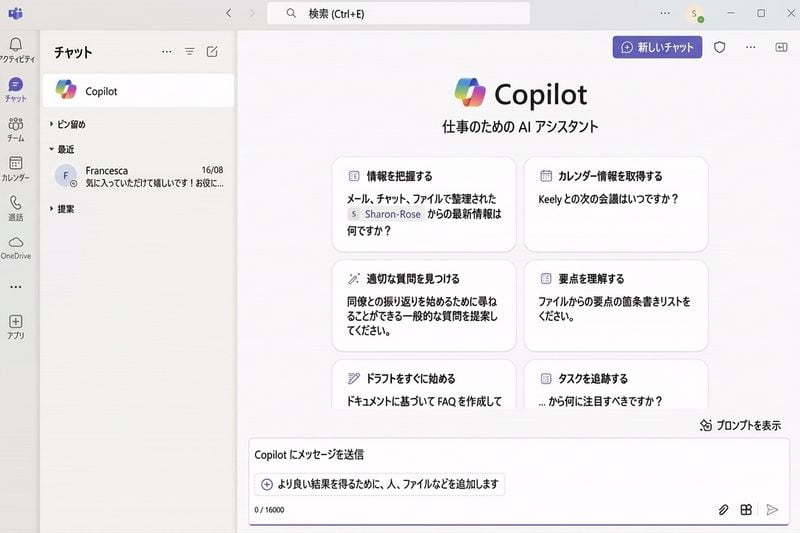Click the search magnifier icon

pos(291,13)
